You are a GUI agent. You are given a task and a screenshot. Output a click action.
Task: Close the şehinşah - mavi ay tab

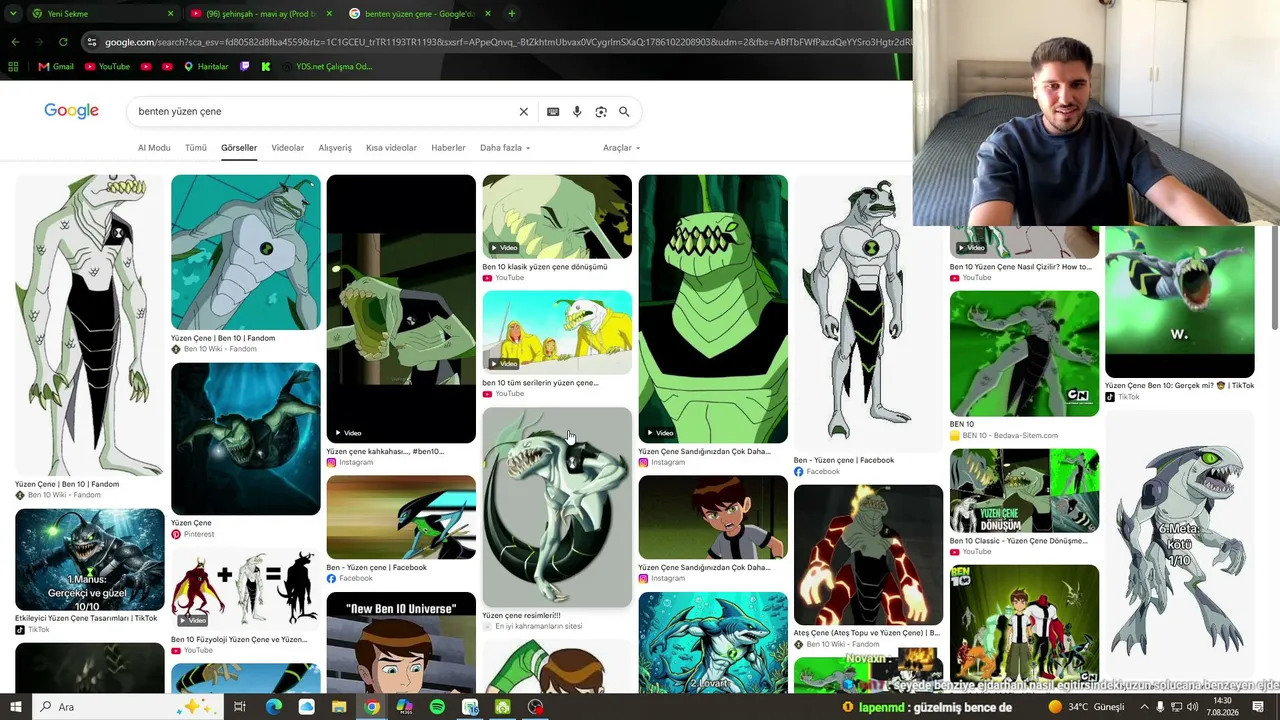point(329,14)
